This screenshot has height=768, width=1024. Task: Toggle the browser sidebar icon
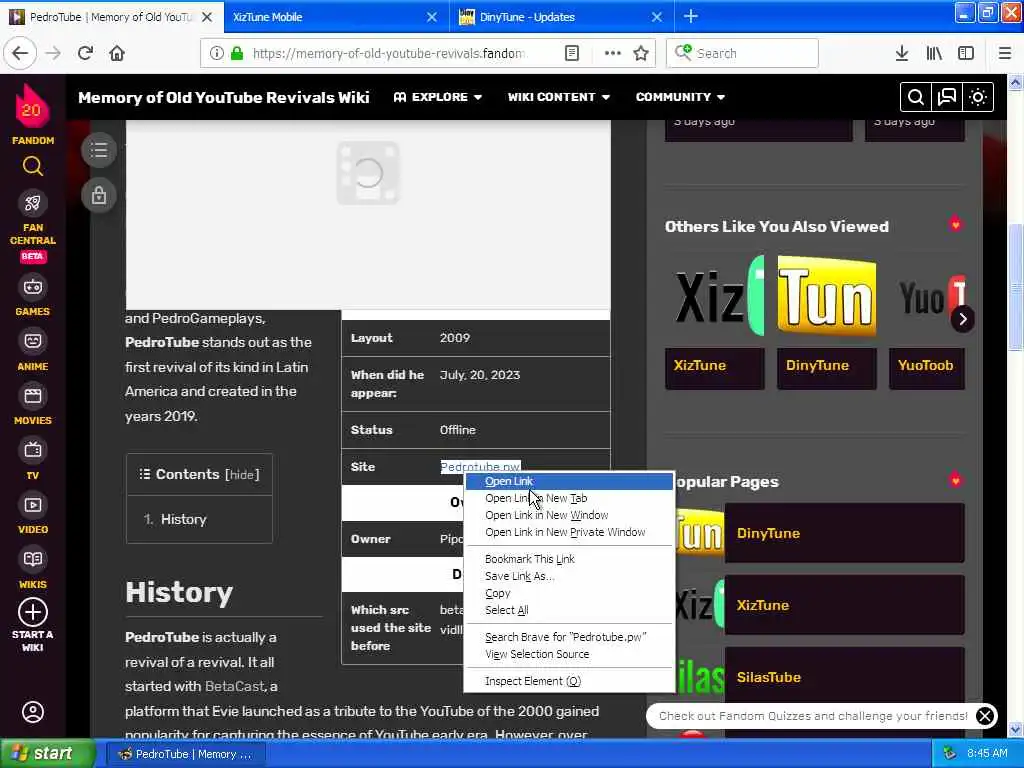tap(966, 53)
